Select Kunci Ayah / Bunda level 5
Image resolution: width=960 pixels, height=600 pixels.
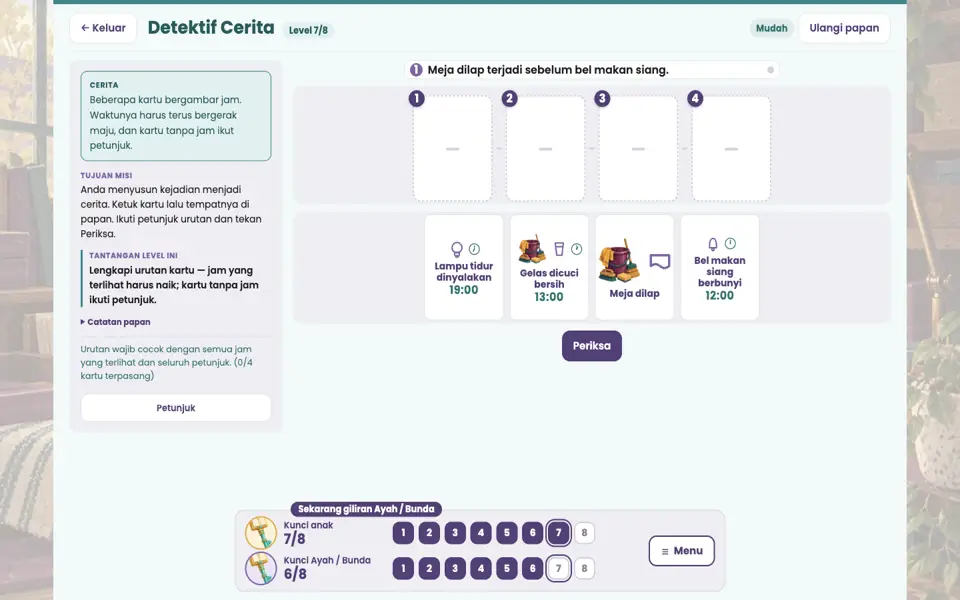coord(506,568)
